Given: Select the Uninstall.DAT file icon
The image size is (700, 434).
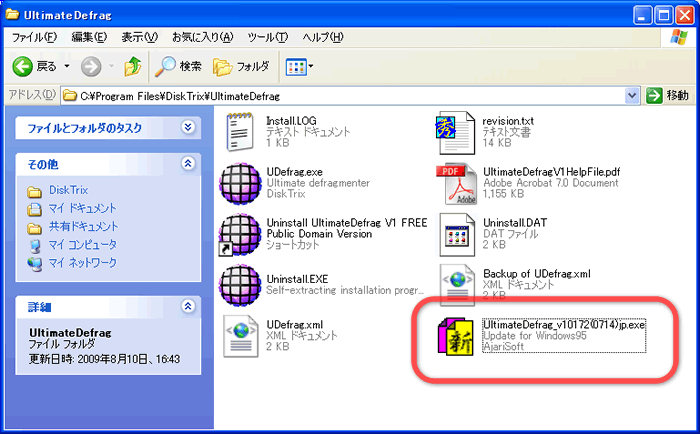Looking at the screenshot, I should [x=457, y=235].
